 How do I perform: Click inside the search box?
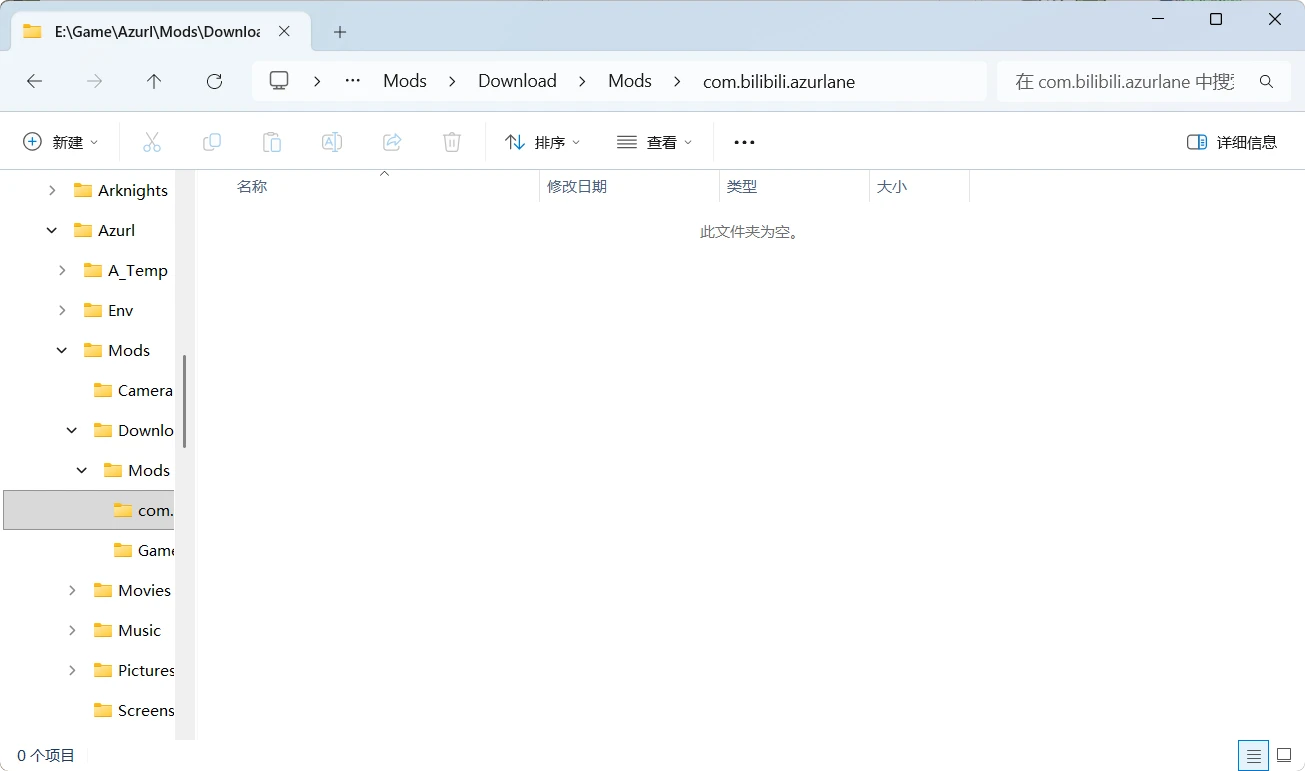(x=1120, y=81)
